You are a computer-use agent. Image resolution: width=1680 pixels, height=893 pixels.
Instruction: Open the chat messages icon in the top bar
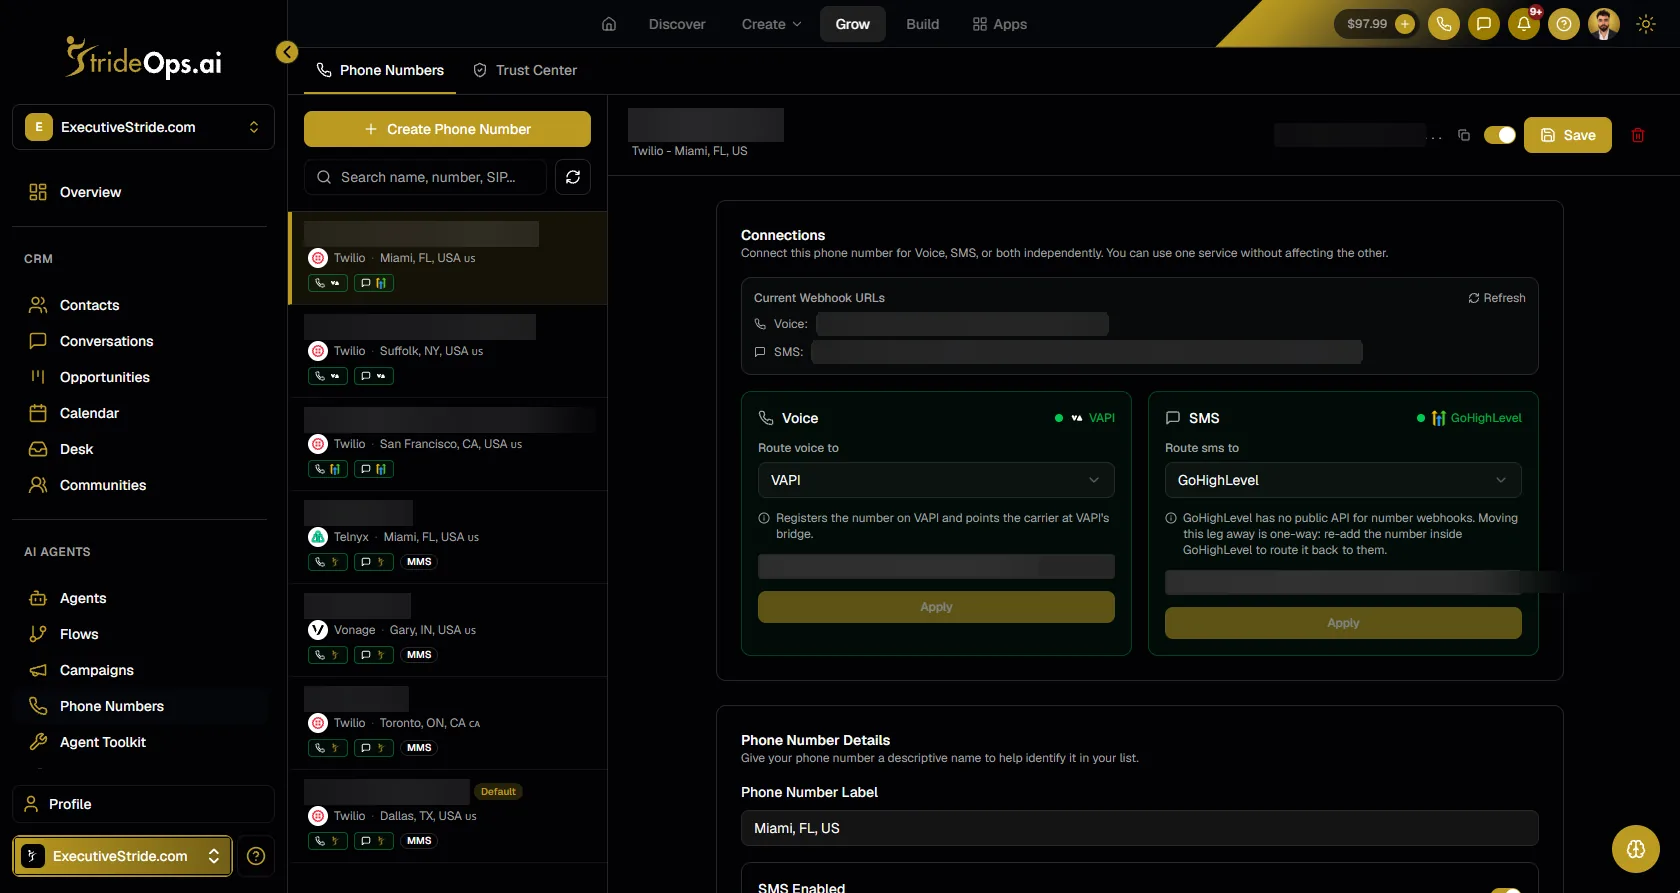coord(1484,24)
